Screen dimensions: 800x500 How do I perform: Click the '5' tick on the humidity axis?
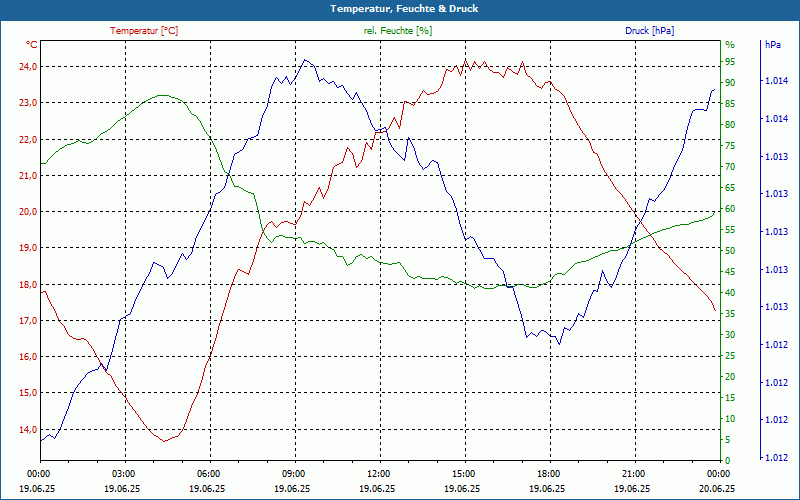728,439
